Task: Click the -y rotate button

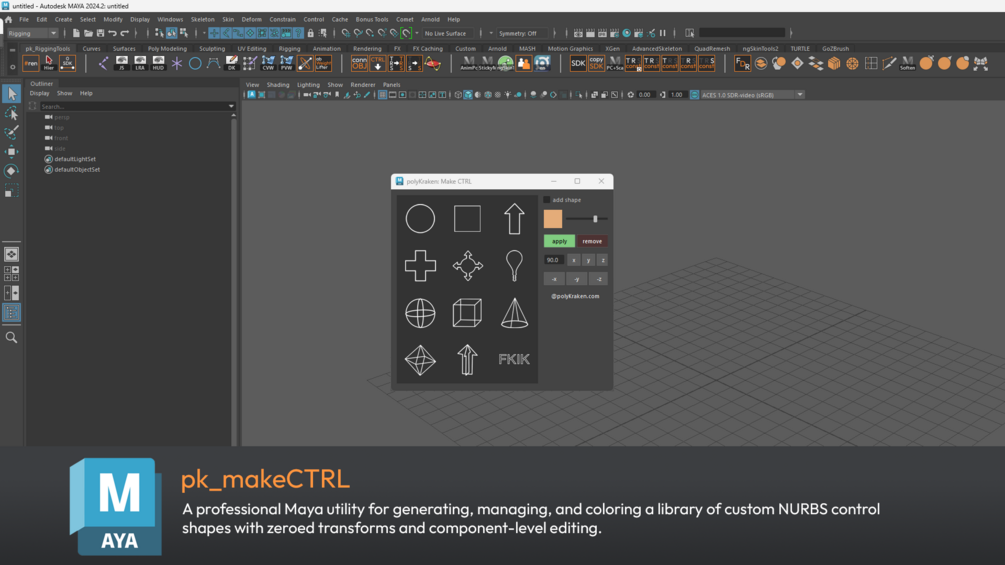Action: click(x=577, y=279)
